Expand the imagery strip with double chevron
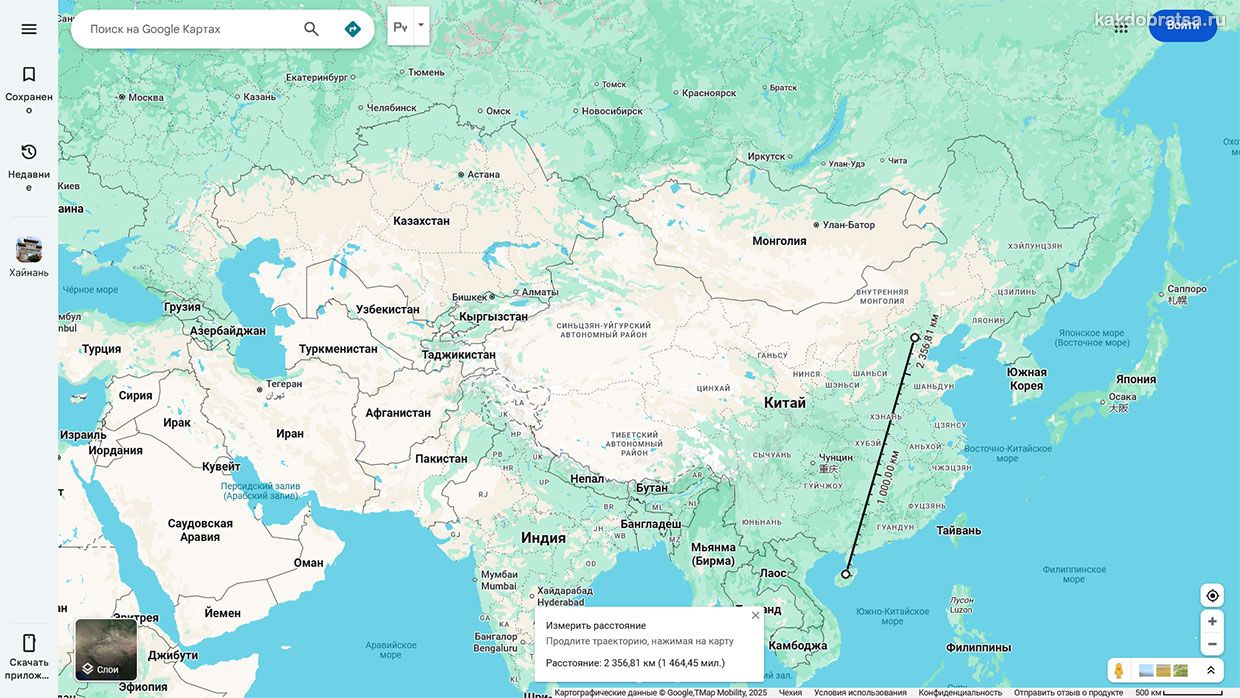The height and width of the screenshot is (698, 1240). 1210,670
